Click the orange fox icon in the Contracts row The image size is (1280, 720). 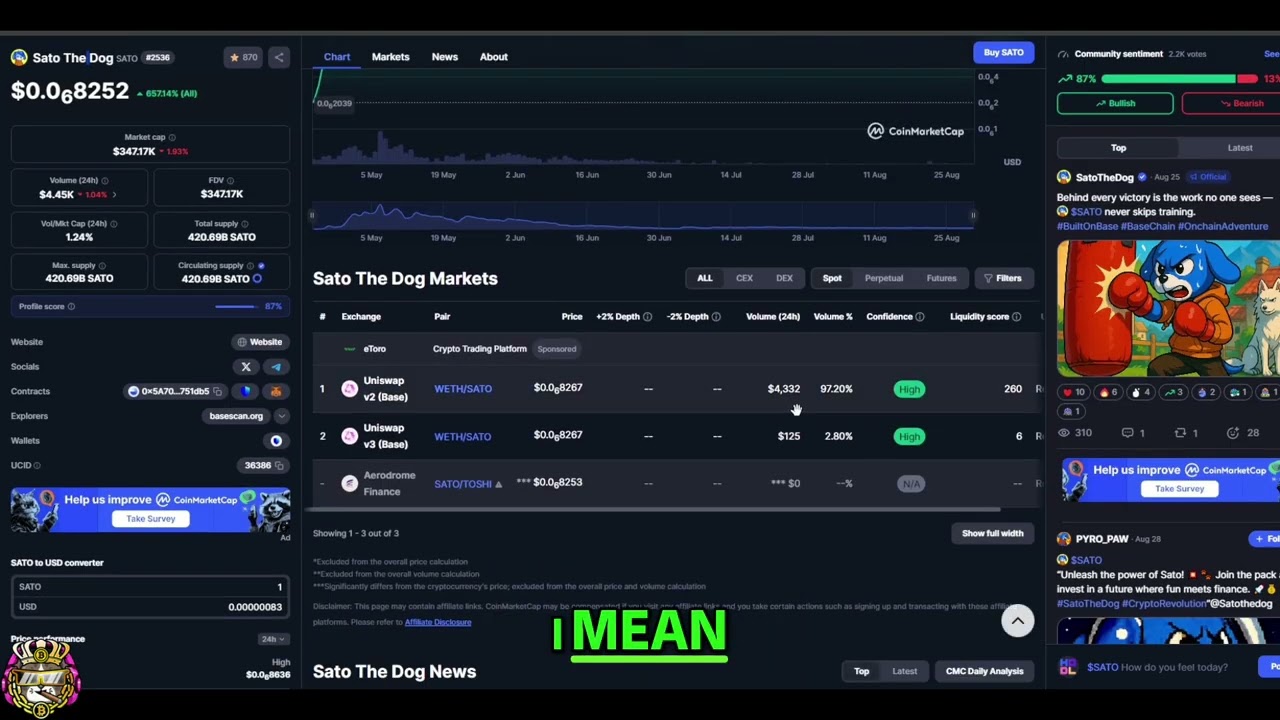pos(275,392)
